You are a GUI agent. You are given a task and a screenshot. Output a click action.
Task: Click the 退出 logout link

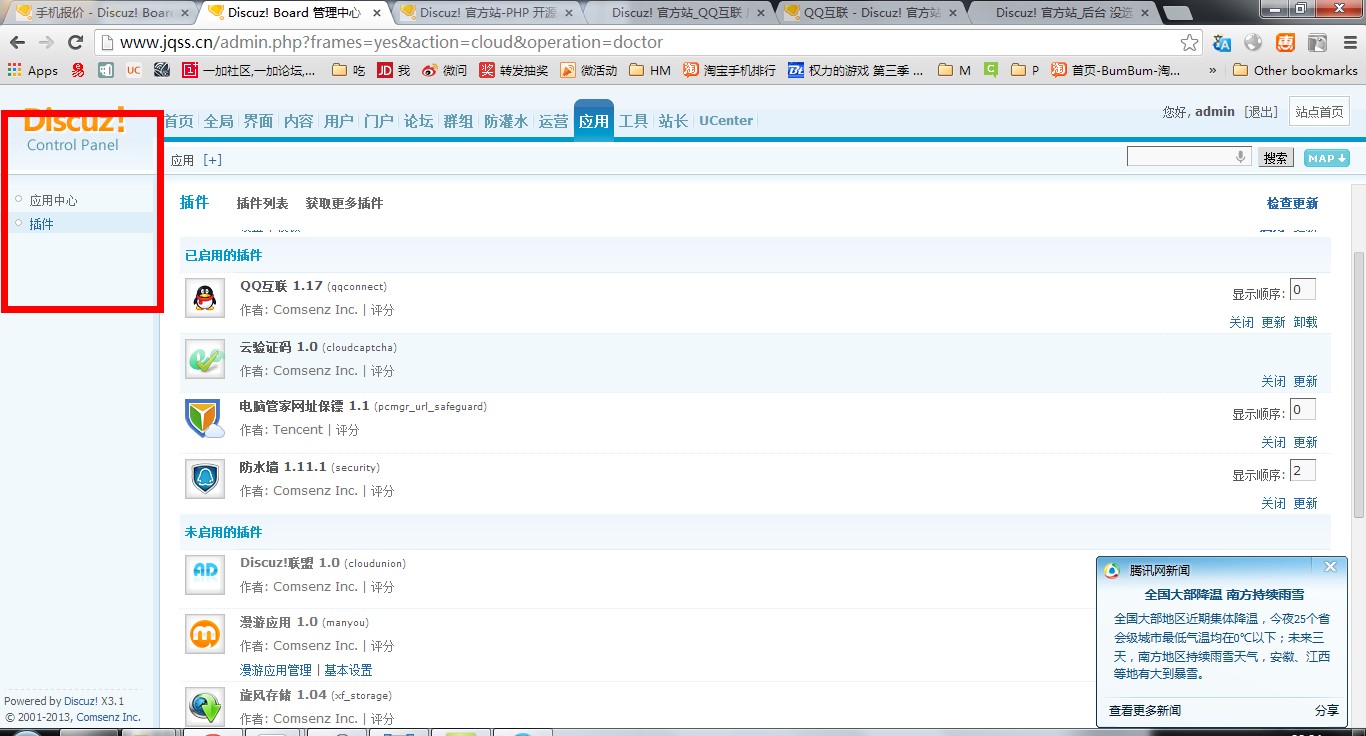tap(1261, 112)
